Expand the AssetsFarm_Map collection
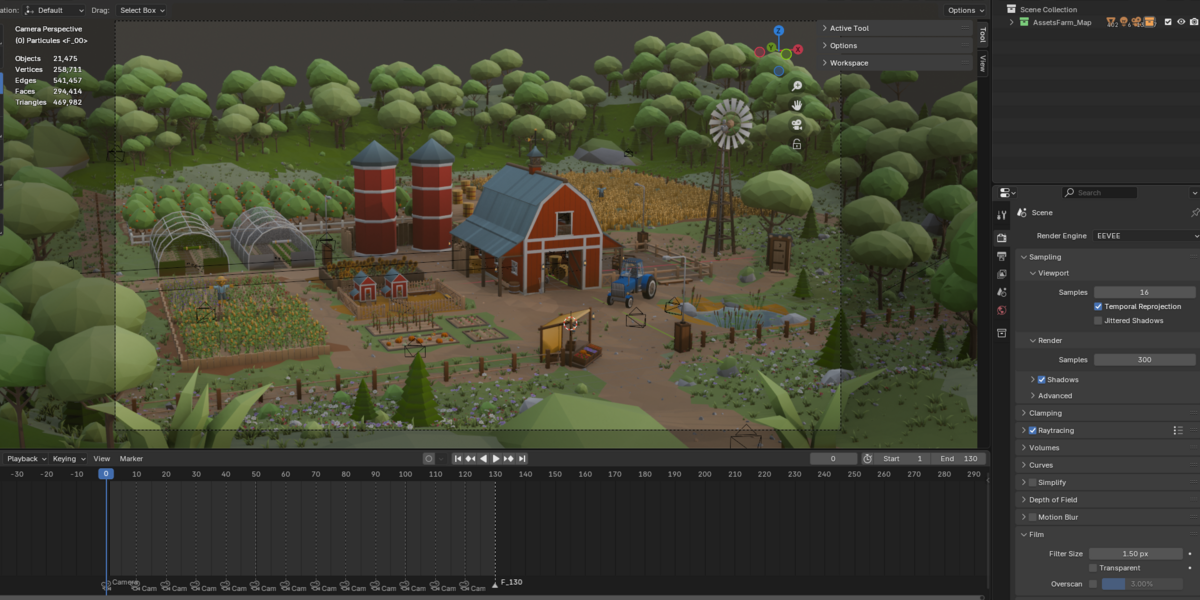 (x=1011, y=22)
